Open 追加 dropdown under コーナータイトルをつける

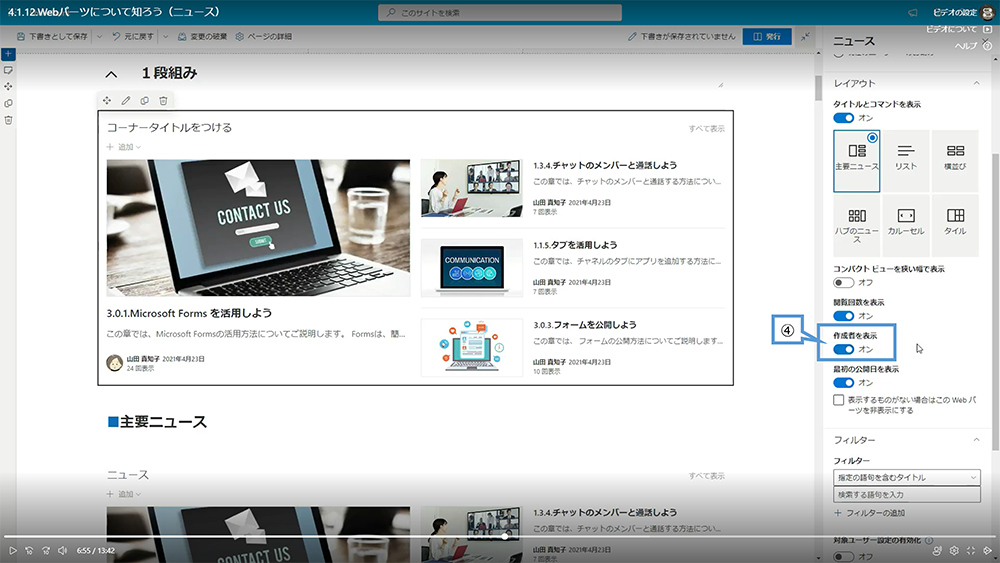pyautogui.click(x=124, y=147)
